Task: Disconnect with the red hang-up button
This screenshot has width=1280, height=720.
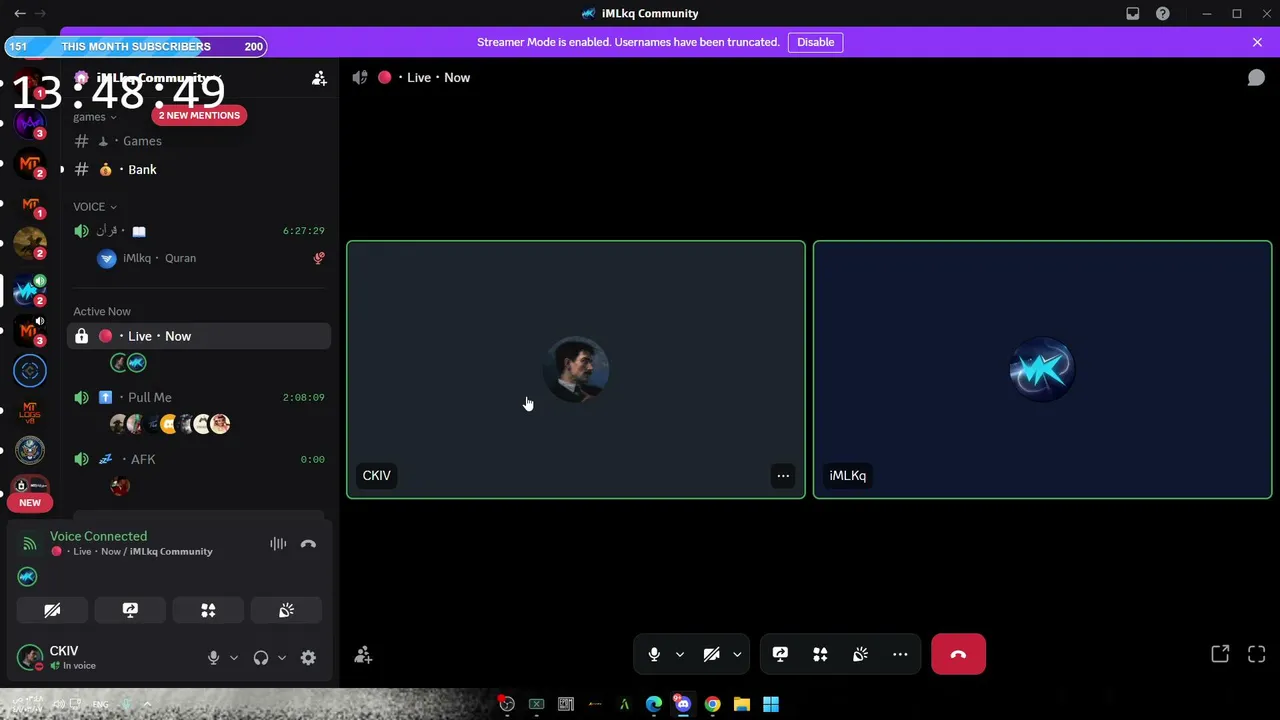Action: click(958, 655)
